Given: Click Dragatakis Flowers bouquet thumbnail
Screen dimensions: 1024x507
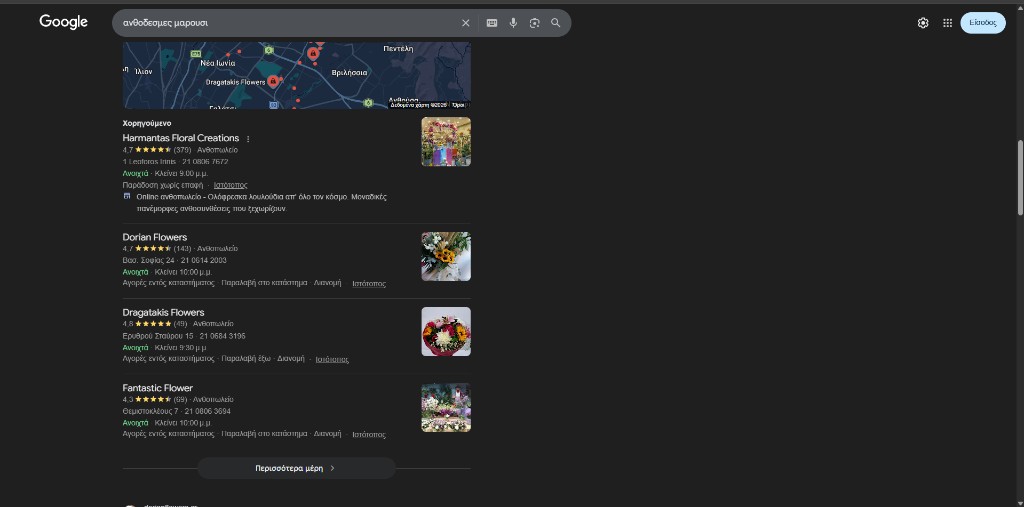Looking at the screenshot, I should click(446, 332).
